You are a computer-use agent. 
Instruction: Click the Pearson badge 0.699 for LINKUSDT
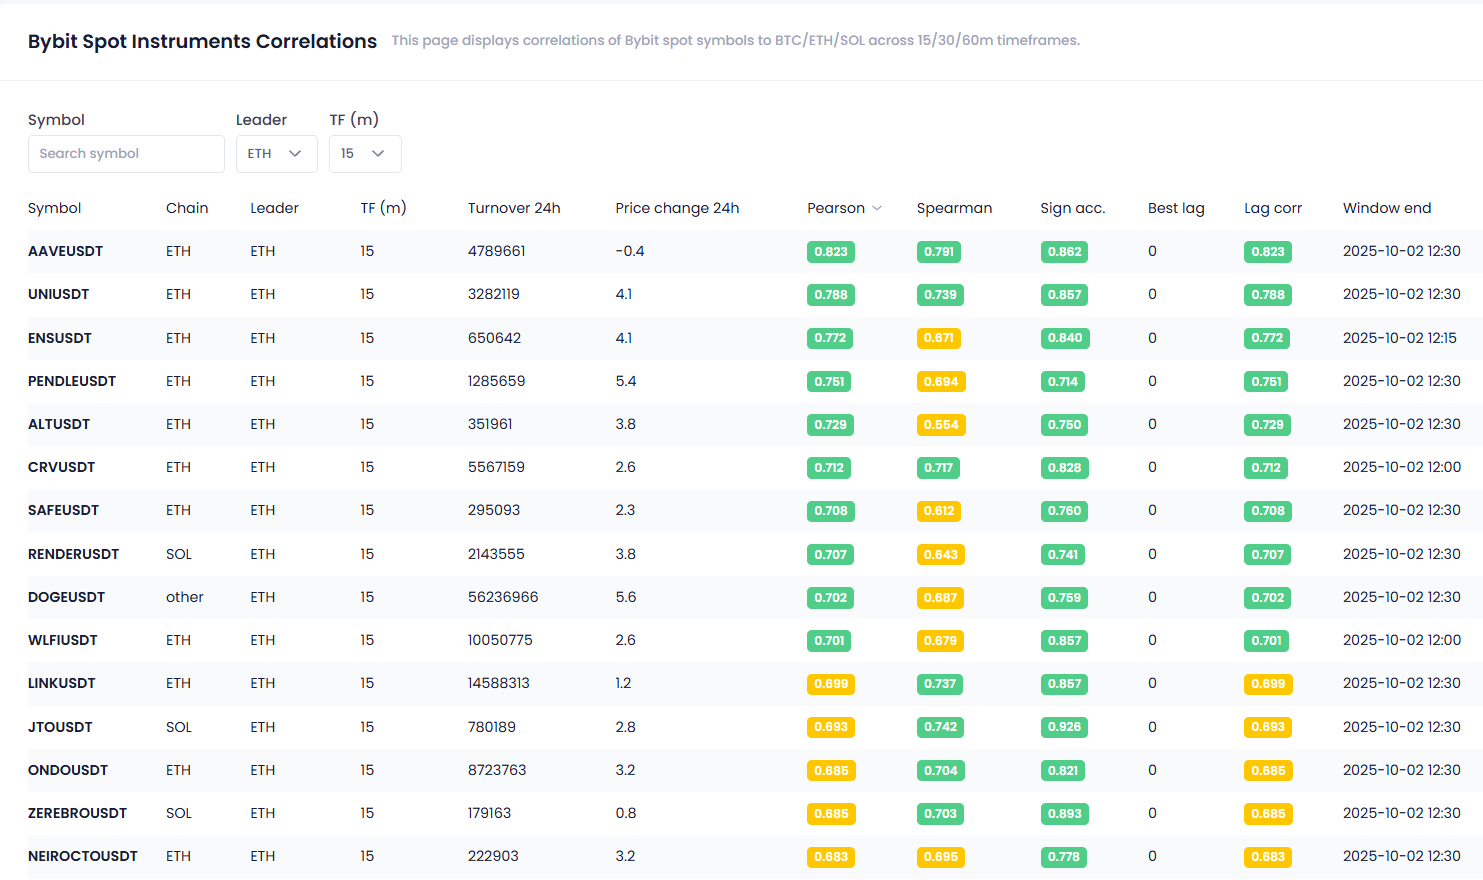[831, 685]
